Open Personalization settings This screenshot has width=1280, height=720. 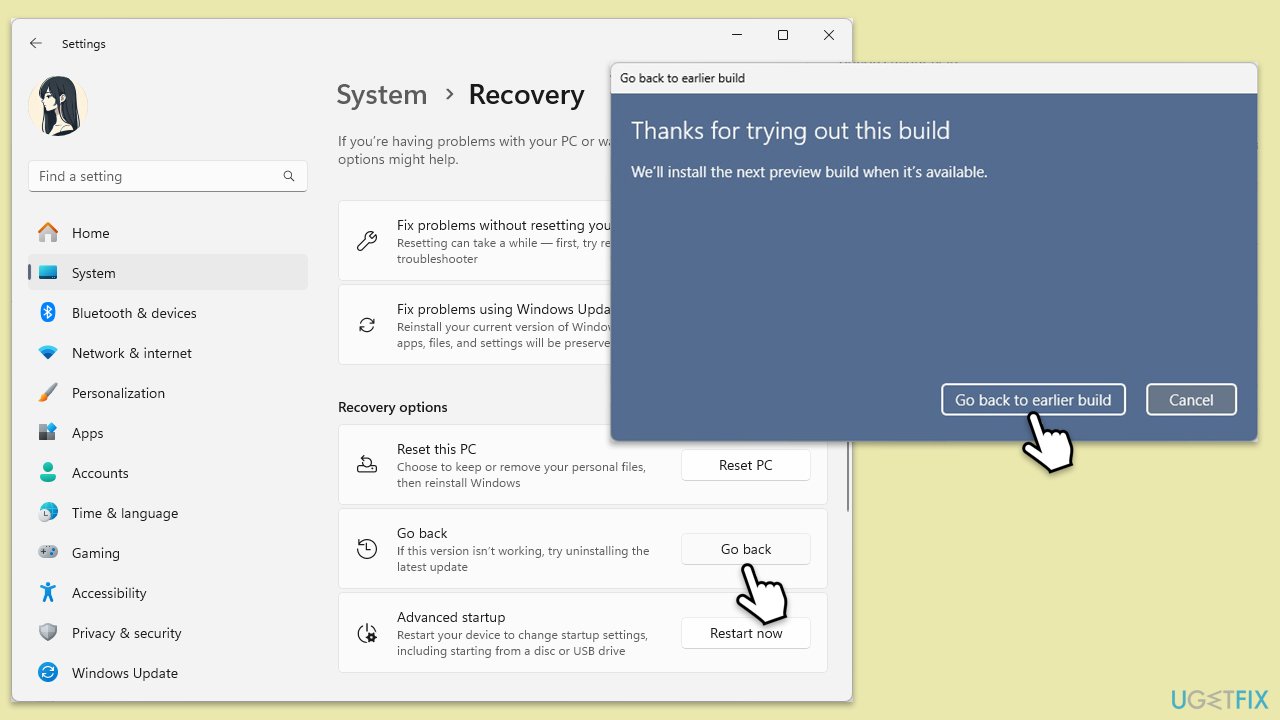point(118,393)
